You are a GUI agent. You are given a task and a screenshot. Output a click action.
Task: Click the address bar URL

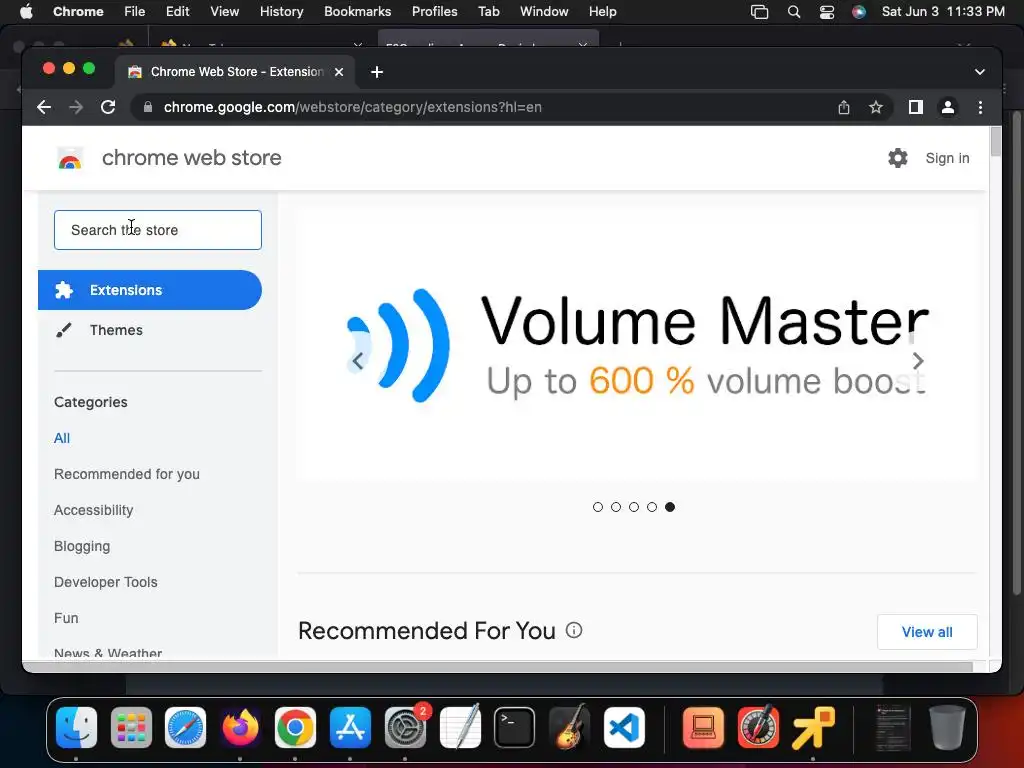pos(353,107)
